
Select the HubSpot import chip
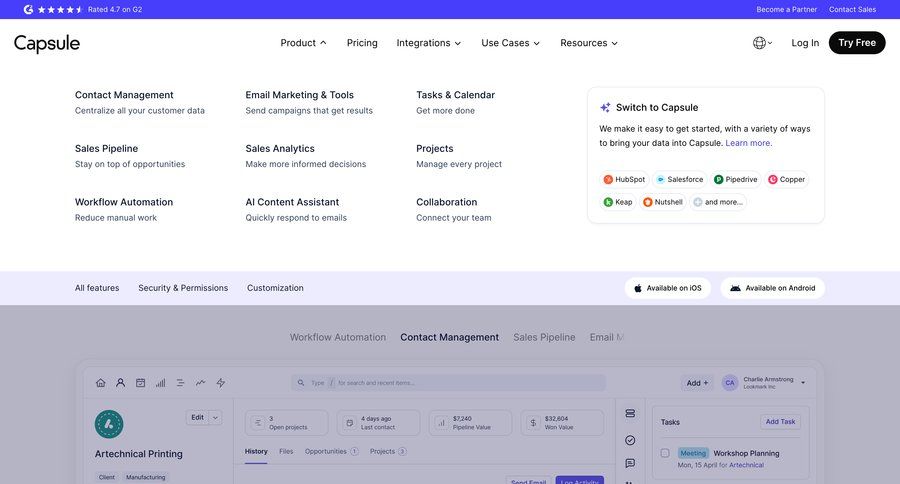(x=624, y=180)
